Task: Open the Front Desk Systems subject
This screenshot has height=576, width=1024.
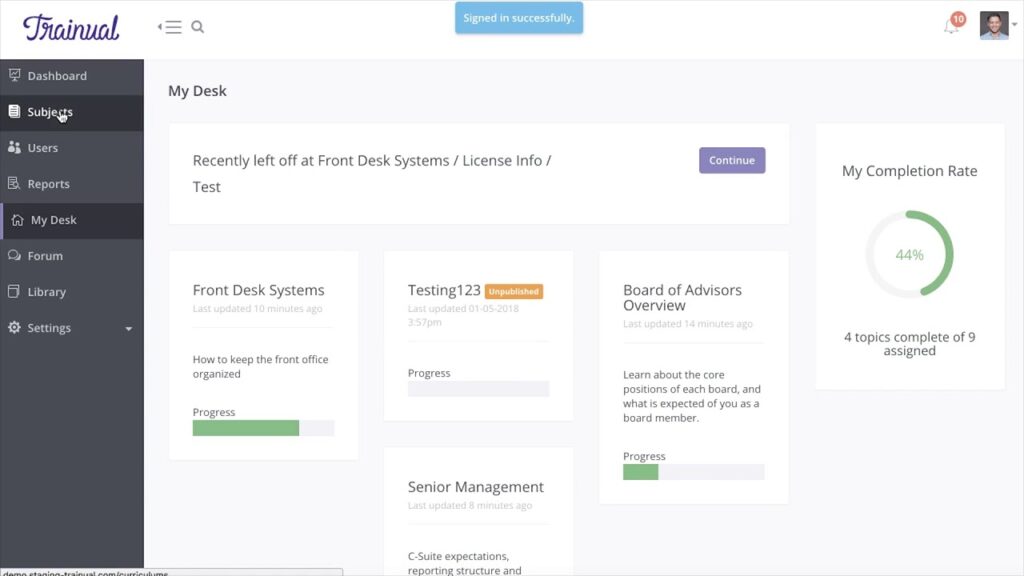Action: coord(259,290)
